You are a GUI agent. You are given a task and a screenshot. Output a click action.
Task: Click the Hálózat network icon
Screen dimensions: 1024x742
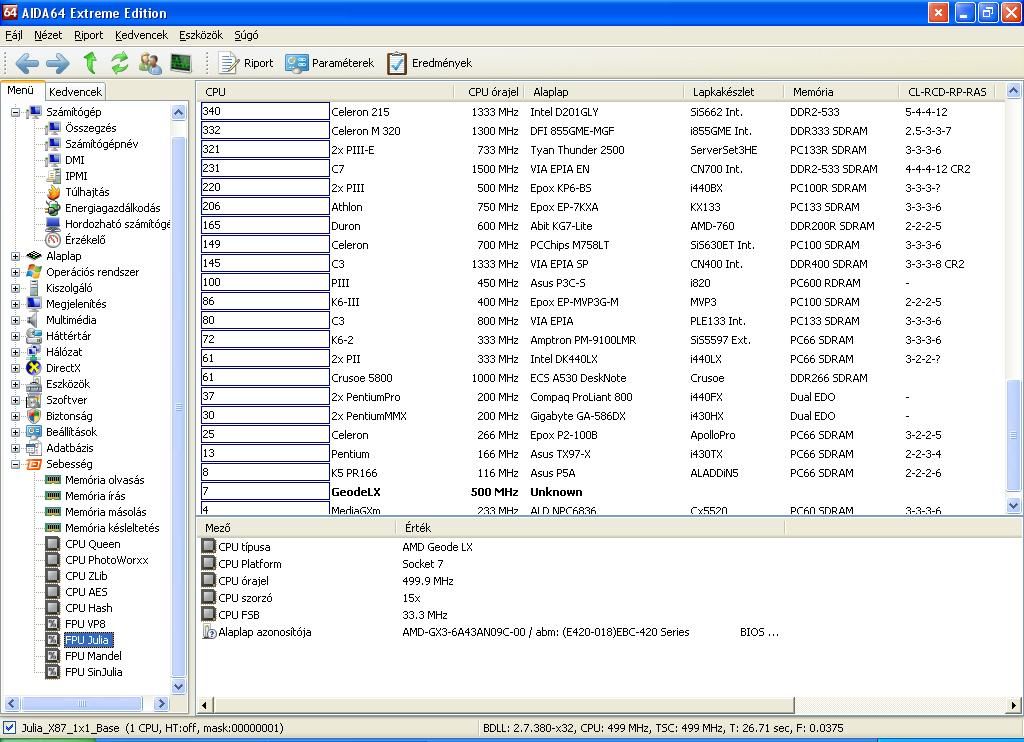(34, 352)
